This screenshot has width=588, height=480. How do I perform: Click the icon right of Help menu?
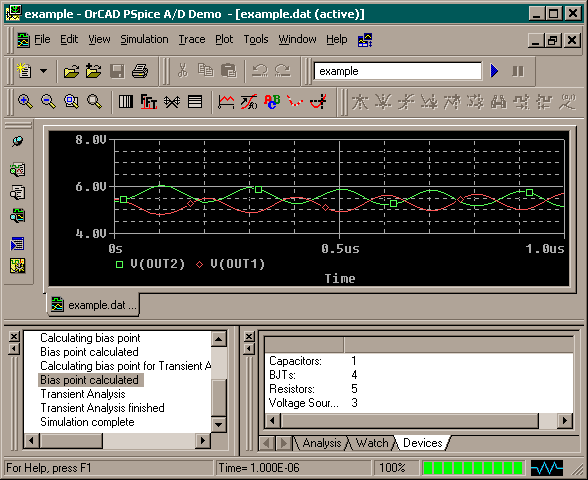(x=365, y=40)
